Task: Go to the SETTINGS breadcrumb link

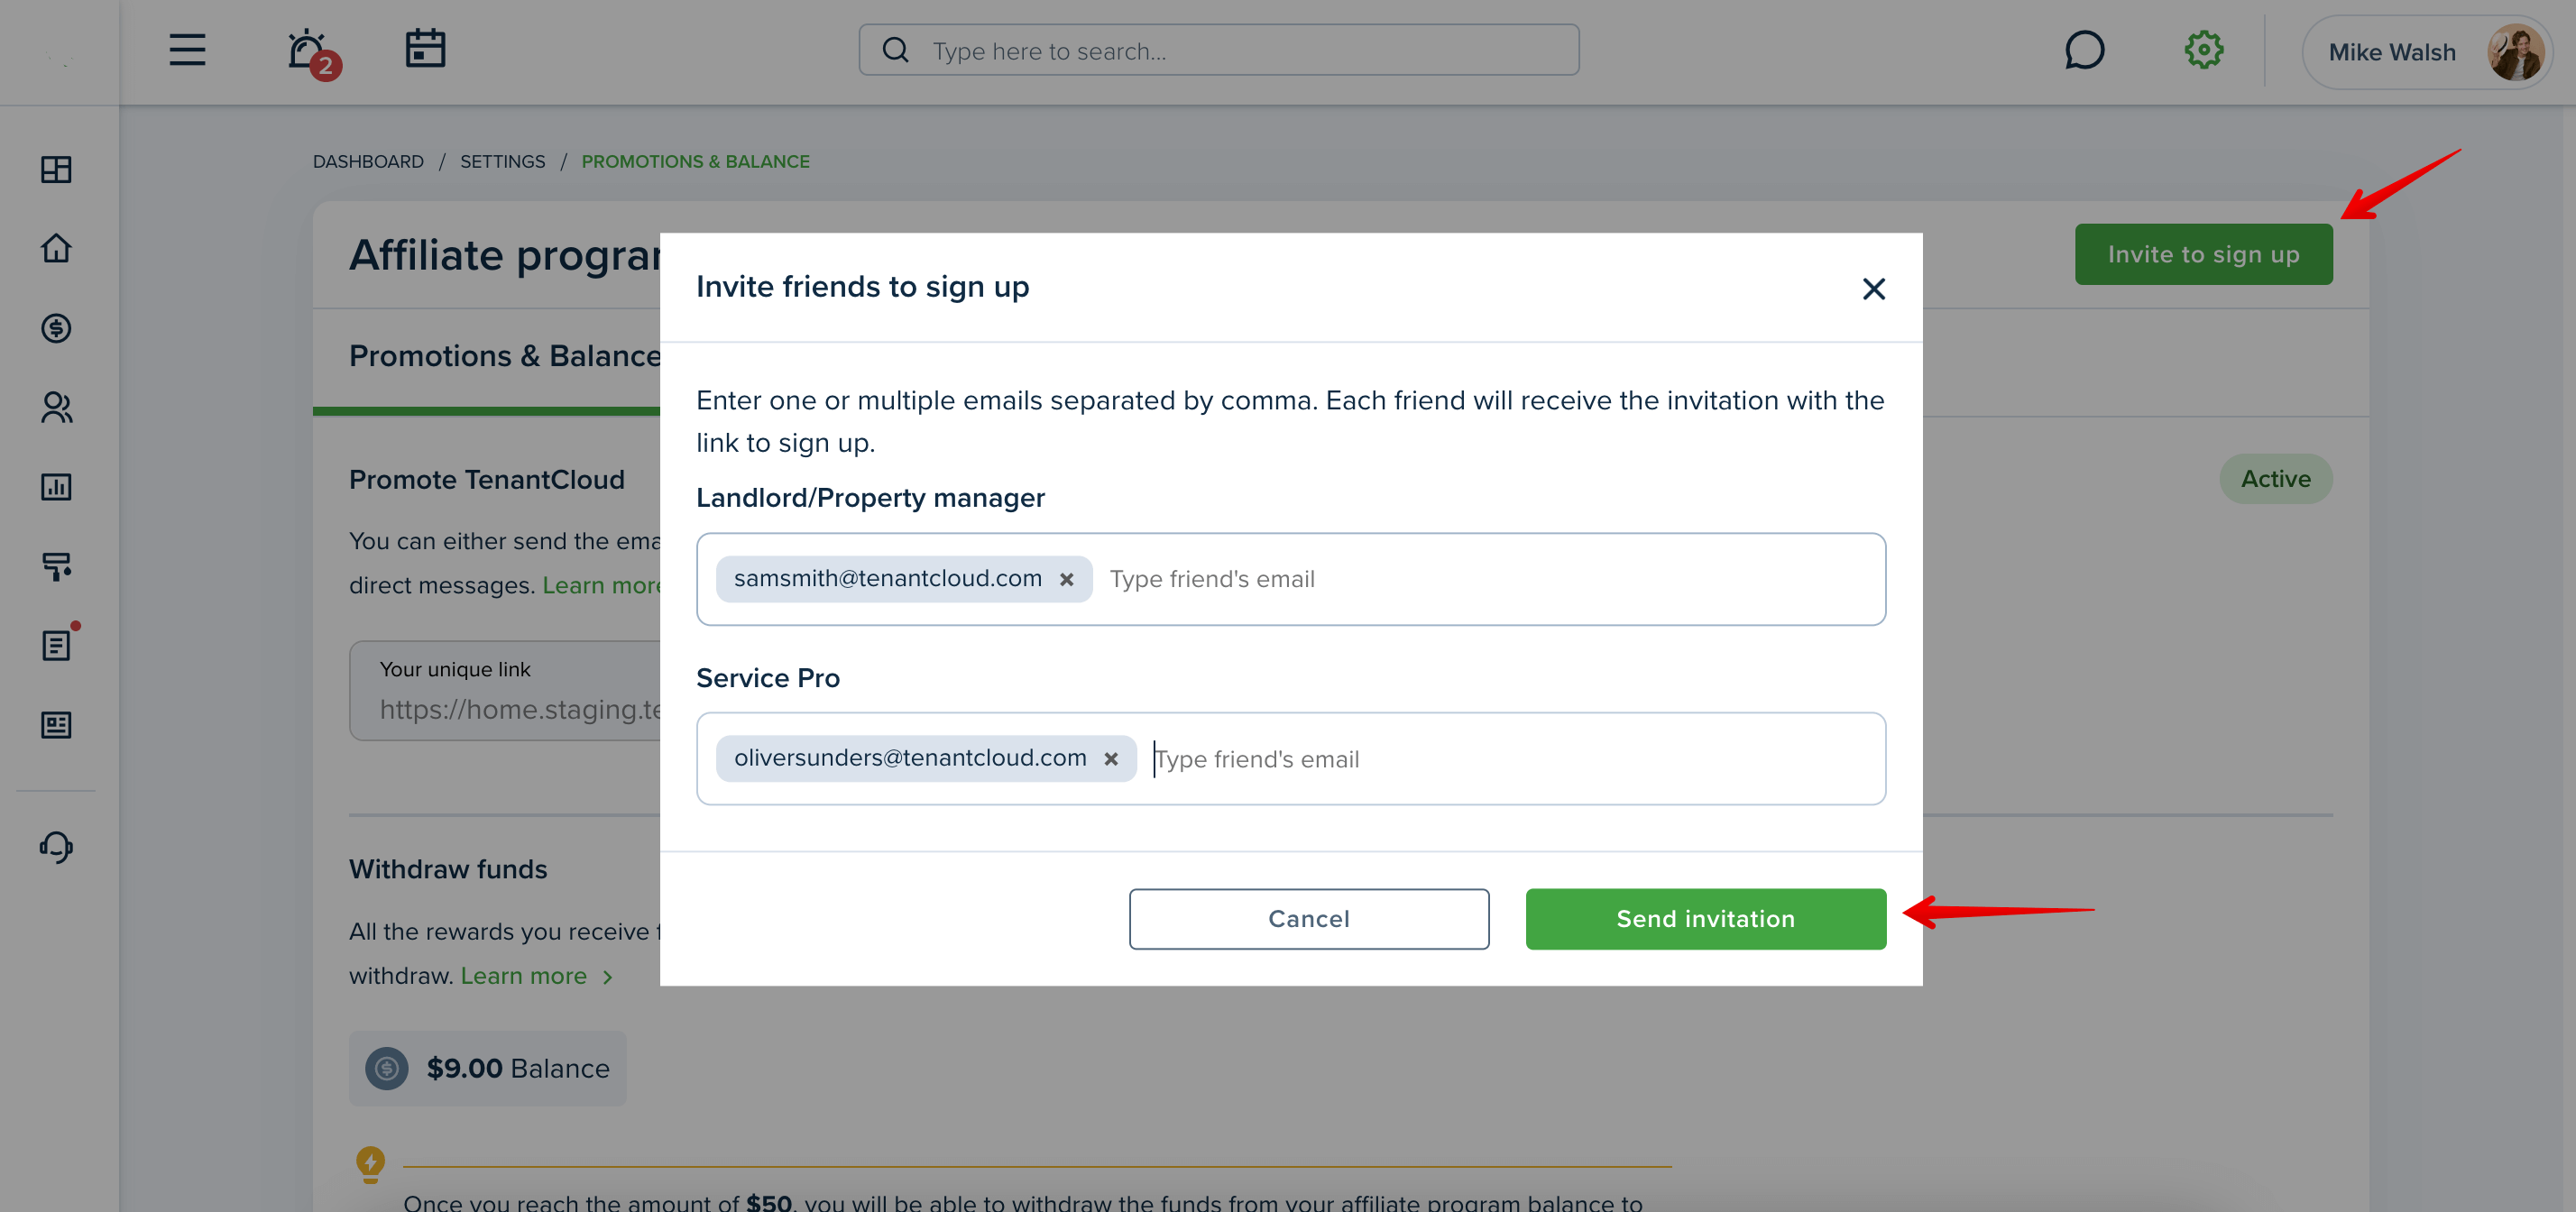Action: point(502,161)
